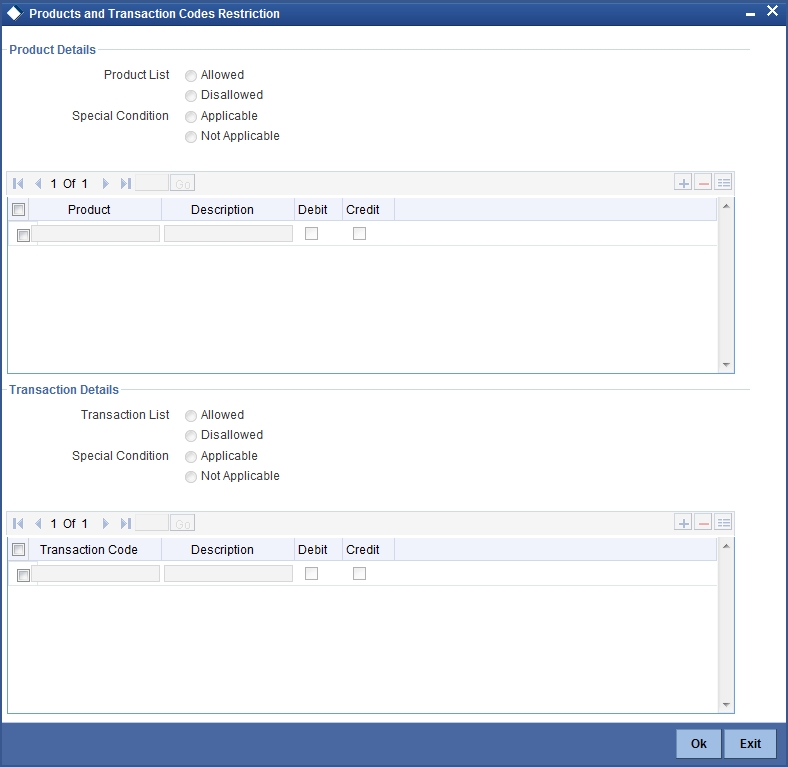
Task: Close the Products and Transaction Codes window
Action: tap(772, 11)
